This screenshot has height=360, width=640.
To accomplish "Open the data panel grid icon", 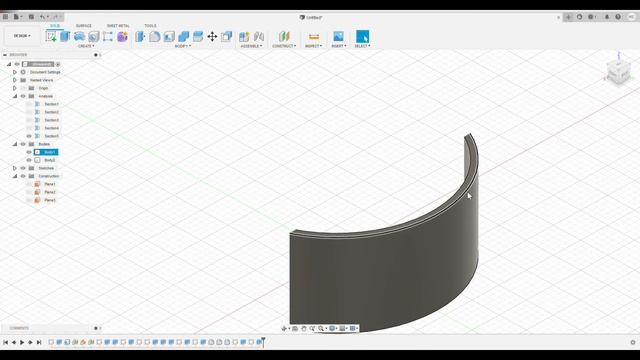I will (x=5, y=17).
